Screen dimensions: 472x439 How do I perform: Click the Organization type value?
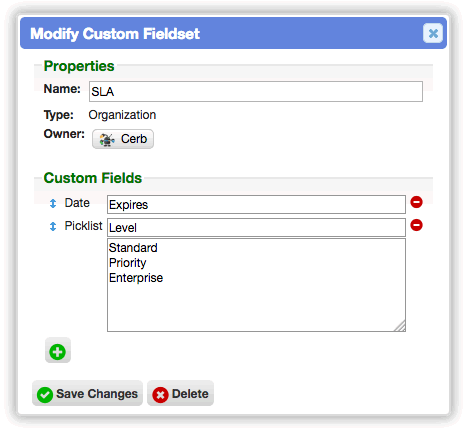[122, 115]
